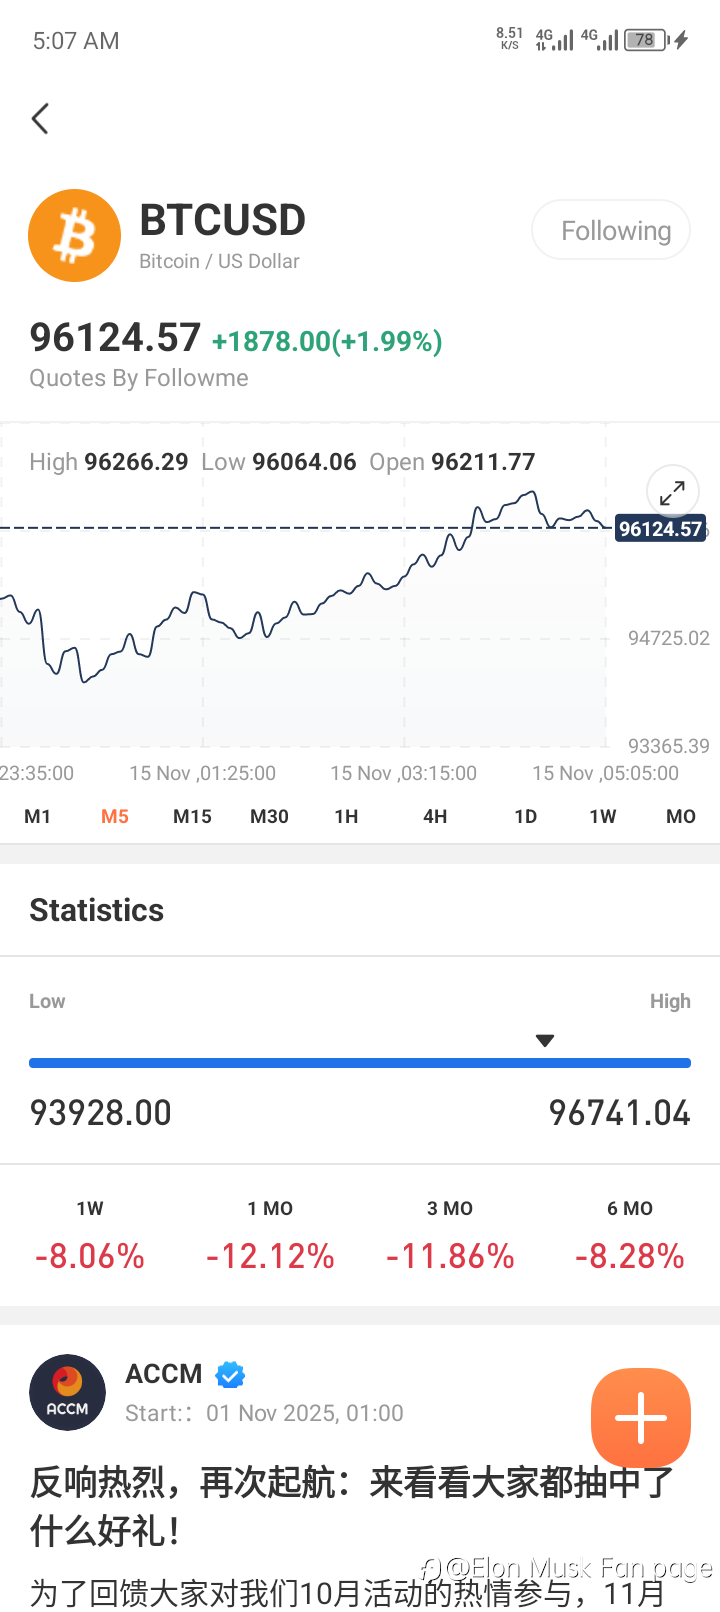
Task: Open the ACCM profile avatar
Action: 67,1393
